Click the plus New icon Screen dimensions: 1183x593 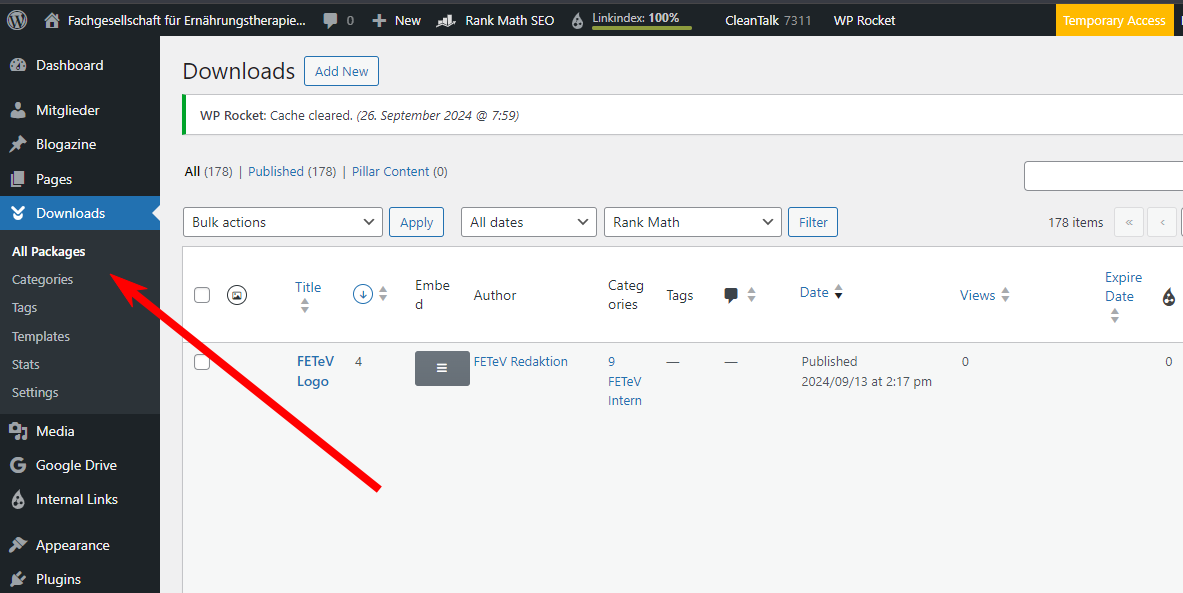tap(379, 21)
